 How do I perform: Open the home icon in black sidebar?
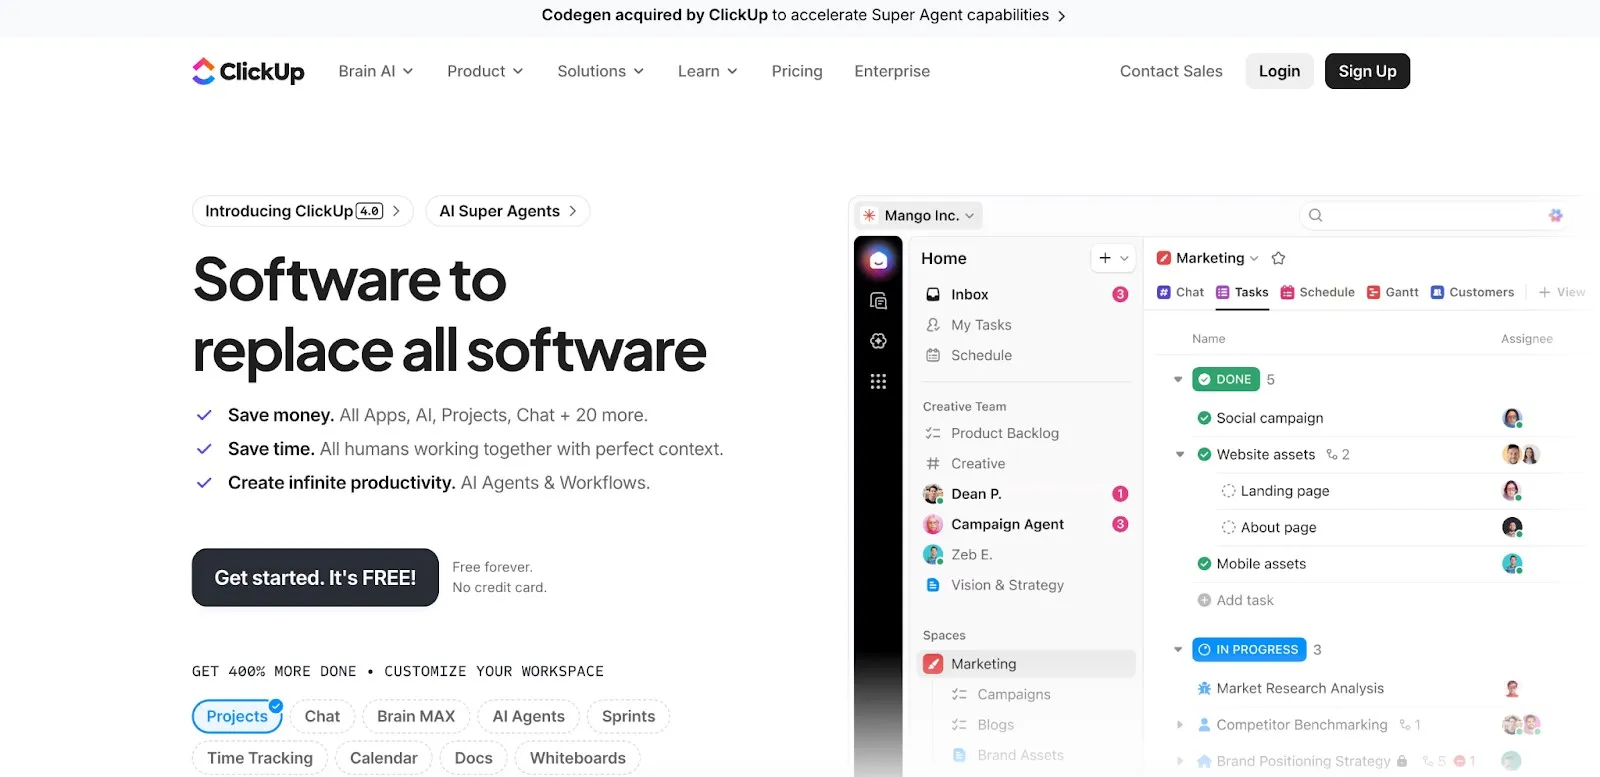[x=878, y=260]
